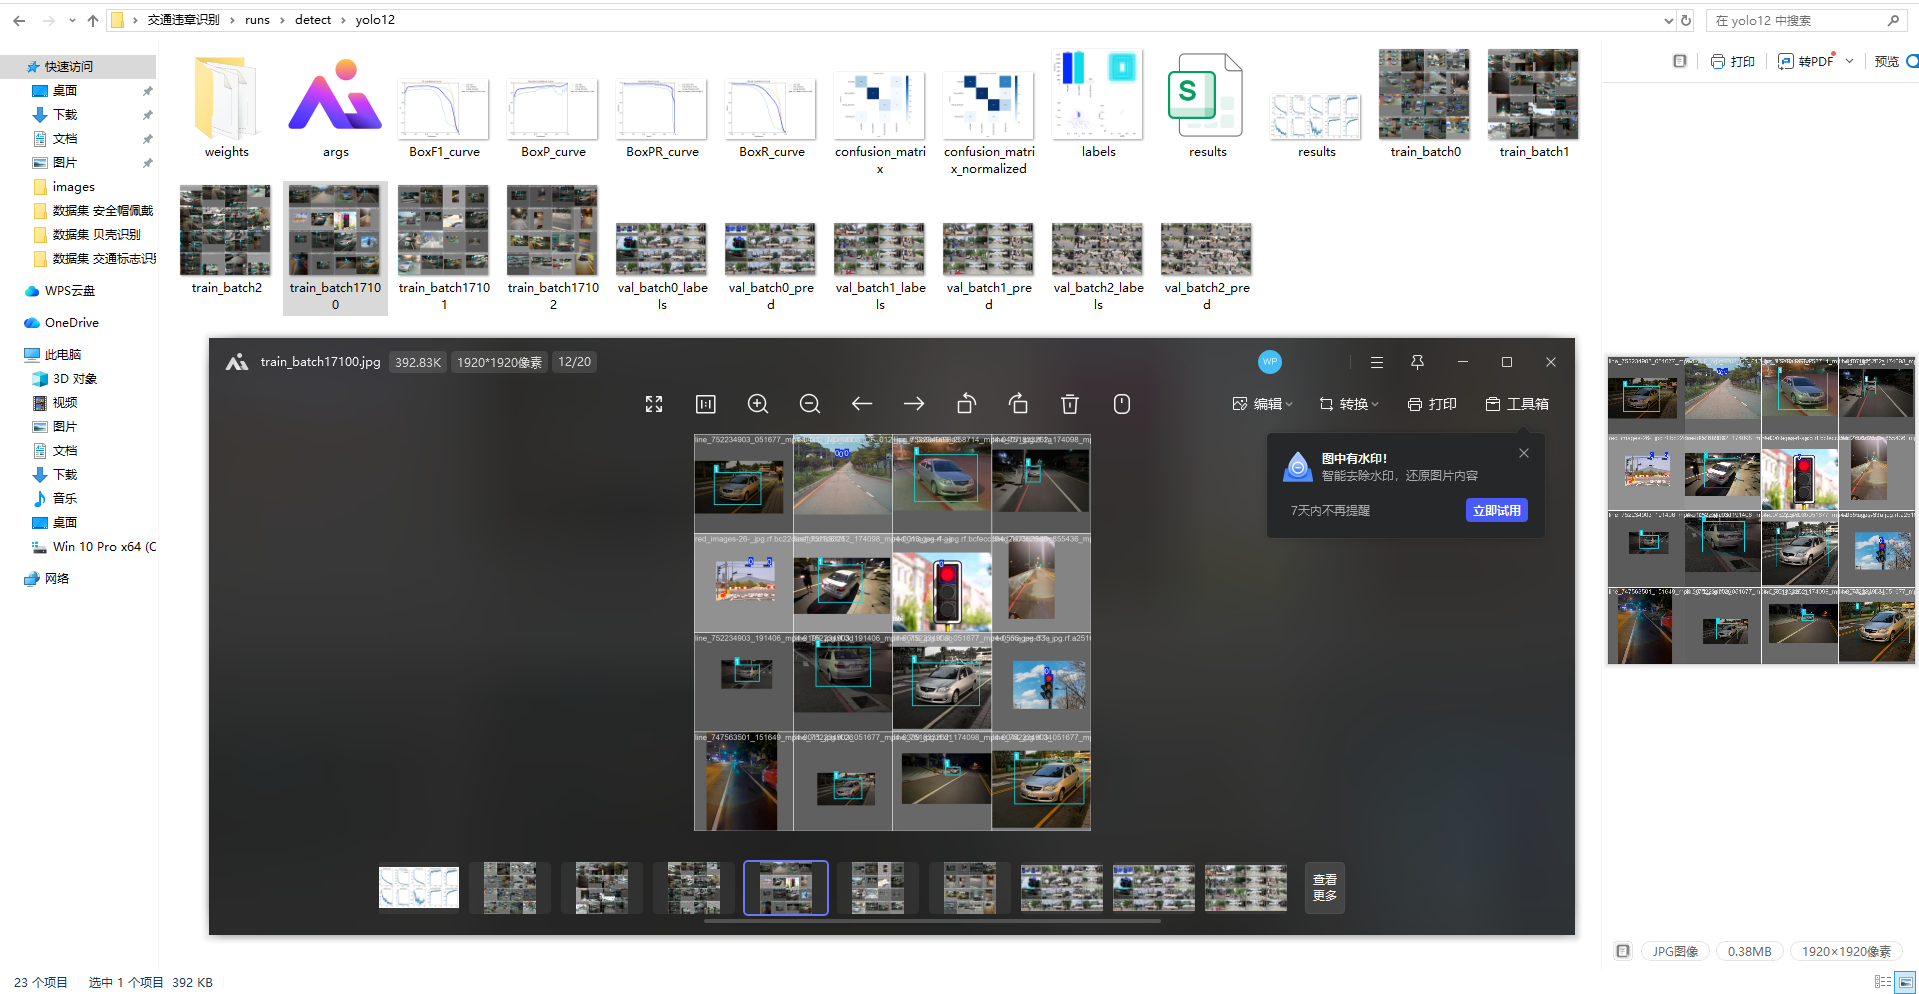1919x994 pixels.
Task: Open the weights folder
Action: tap(226, 107)
